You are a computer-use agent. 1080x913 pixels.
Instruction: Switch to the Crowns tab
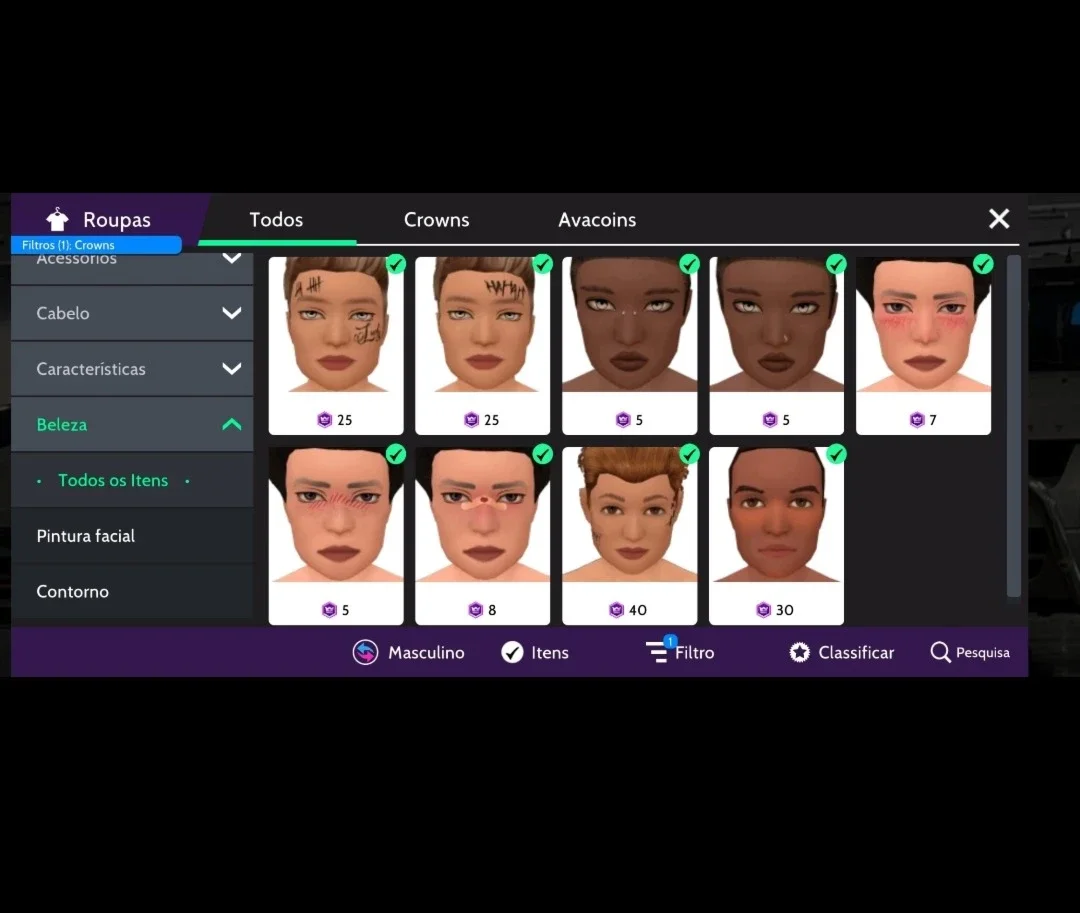point(437,220)
